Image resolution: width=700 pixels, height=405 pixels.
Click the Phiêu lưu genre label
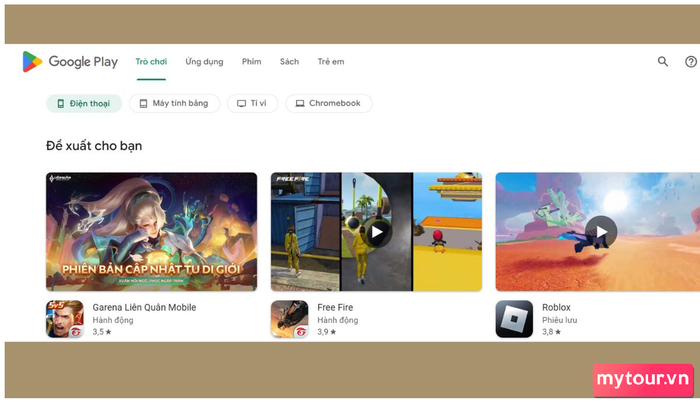pyautogui.click(x=560, y=320)
